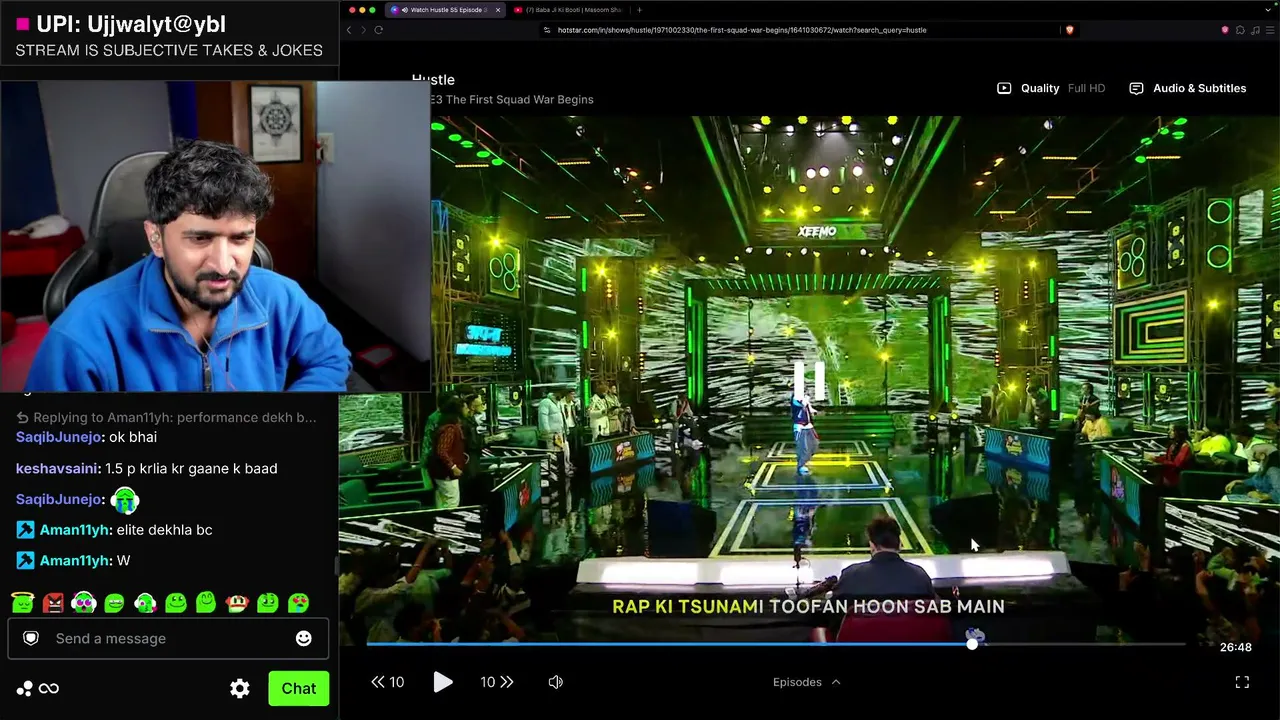Click SaqibJunejo username on 'ok bhai'
This screenshot has height=720, width=1280.
[x=60, y=437]
